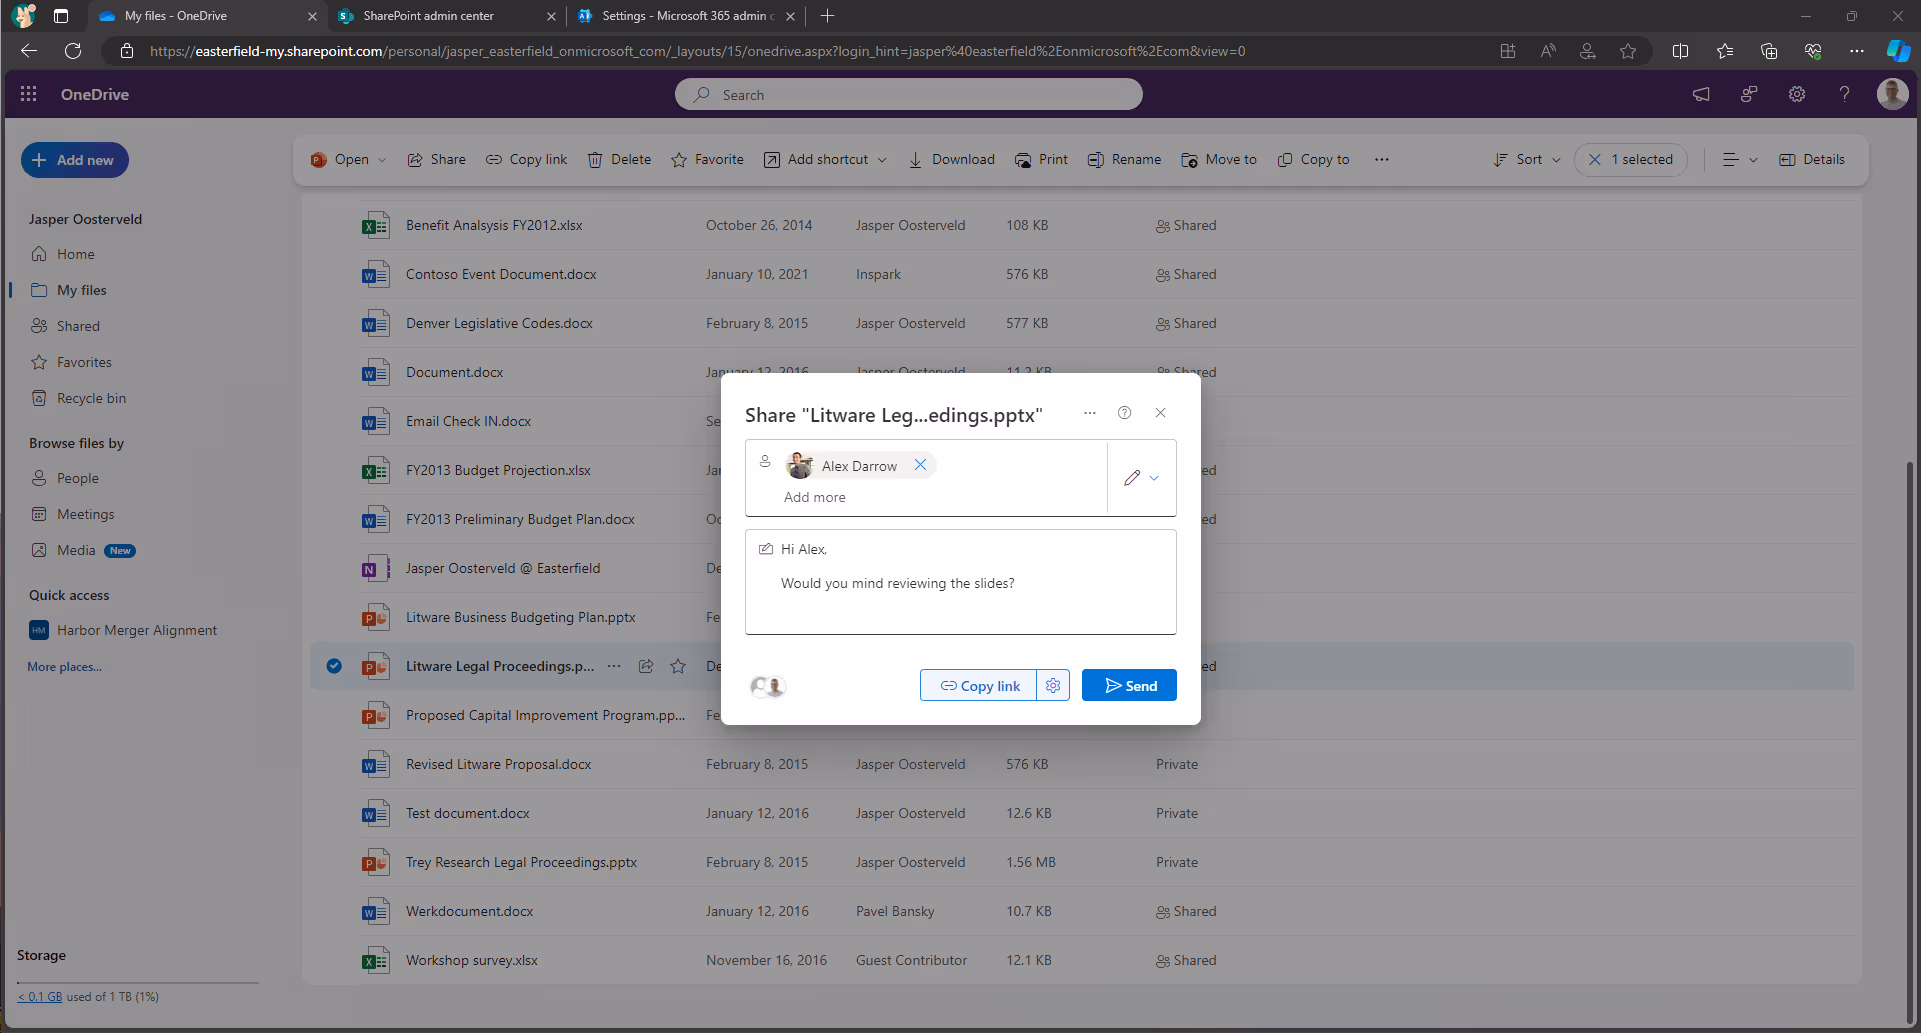
Task: Click the Add new button
Action: (75, 160)
